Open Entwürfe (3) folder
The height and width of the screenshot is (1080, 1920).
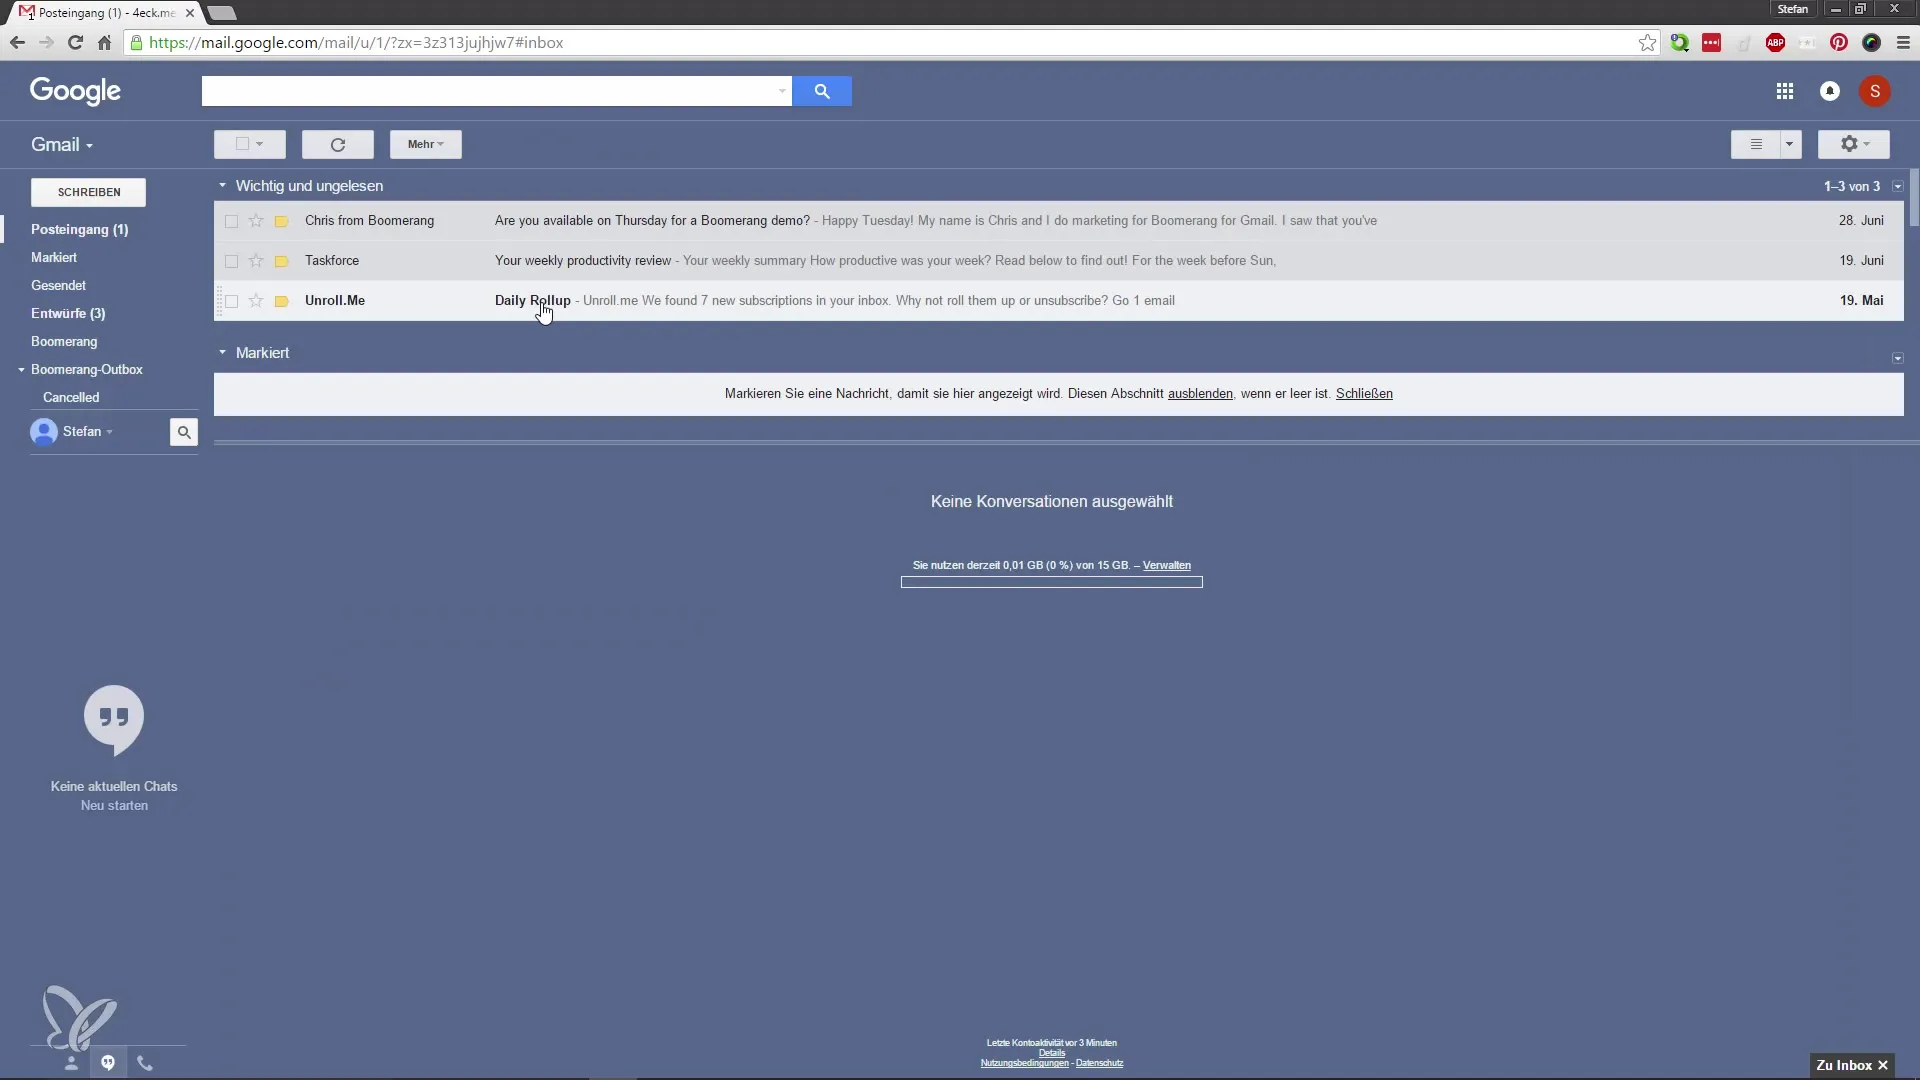click(68, 314)
